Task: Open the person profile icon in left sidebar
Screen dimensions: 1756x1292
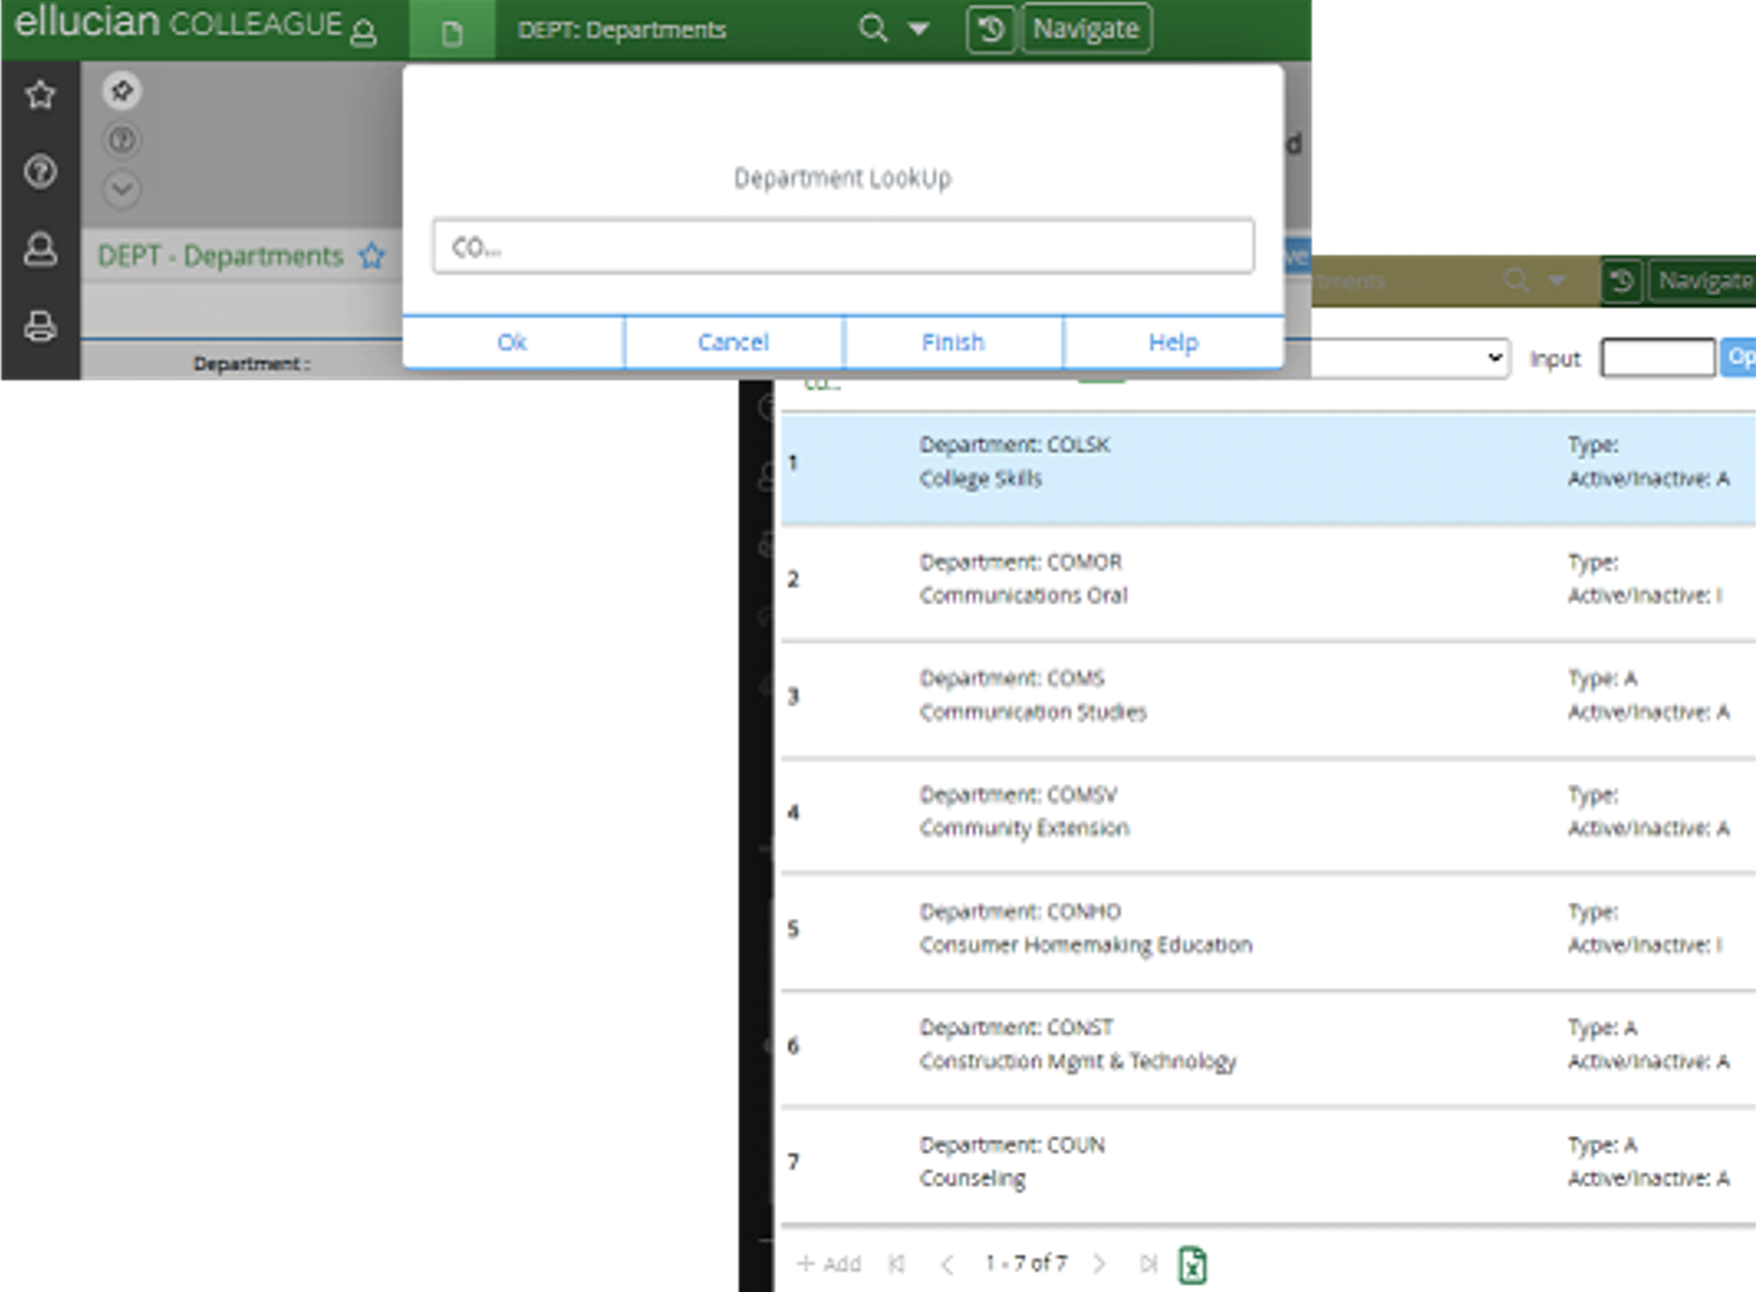Action: [40, 249]
